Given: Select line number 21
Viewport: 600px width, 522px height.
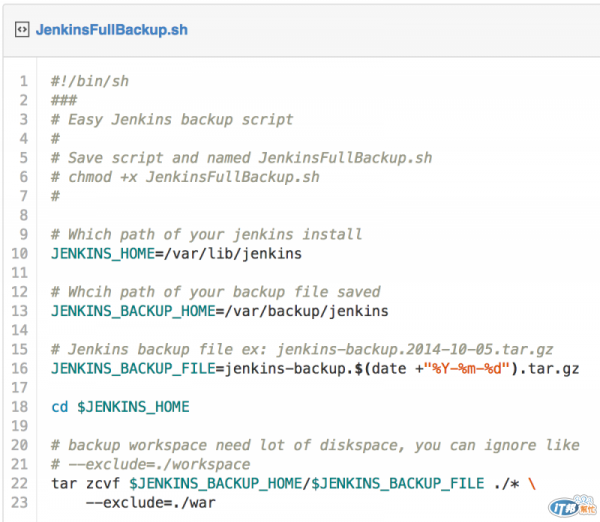Looking at the screenshot, I should pos(20,464).
